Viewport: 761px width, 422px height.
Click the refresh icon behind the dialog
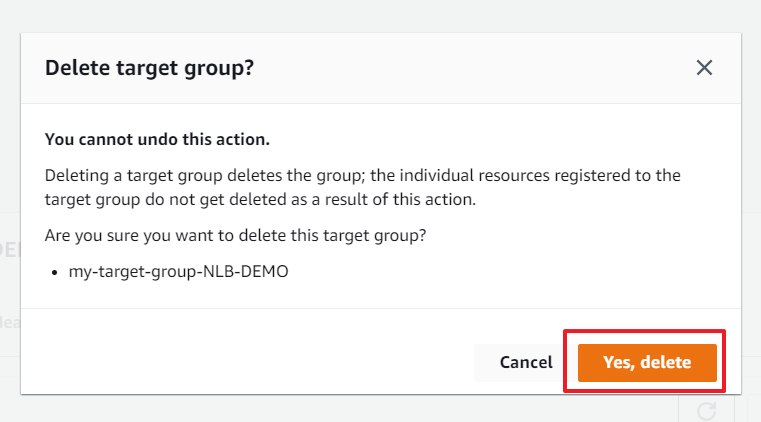point(706,411)
